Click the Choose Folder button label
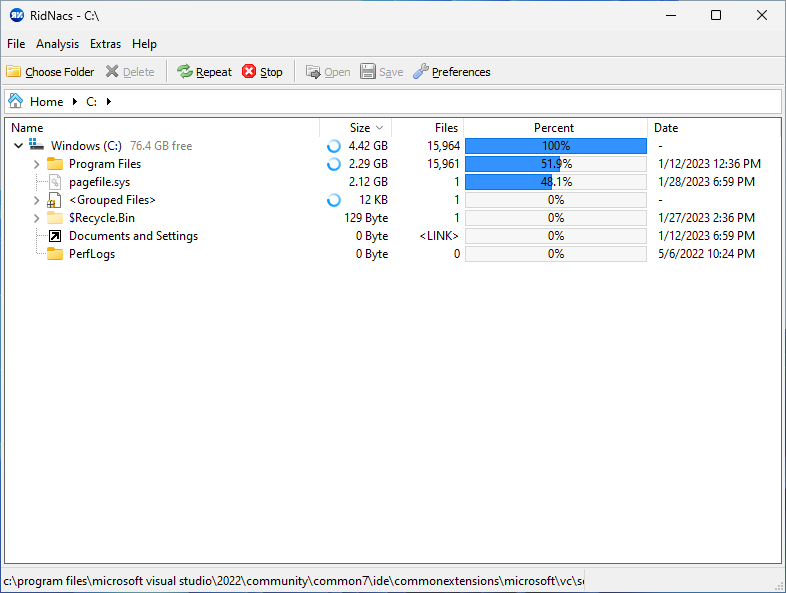Viewport: 786px width, 593px height. pos(60,72)
